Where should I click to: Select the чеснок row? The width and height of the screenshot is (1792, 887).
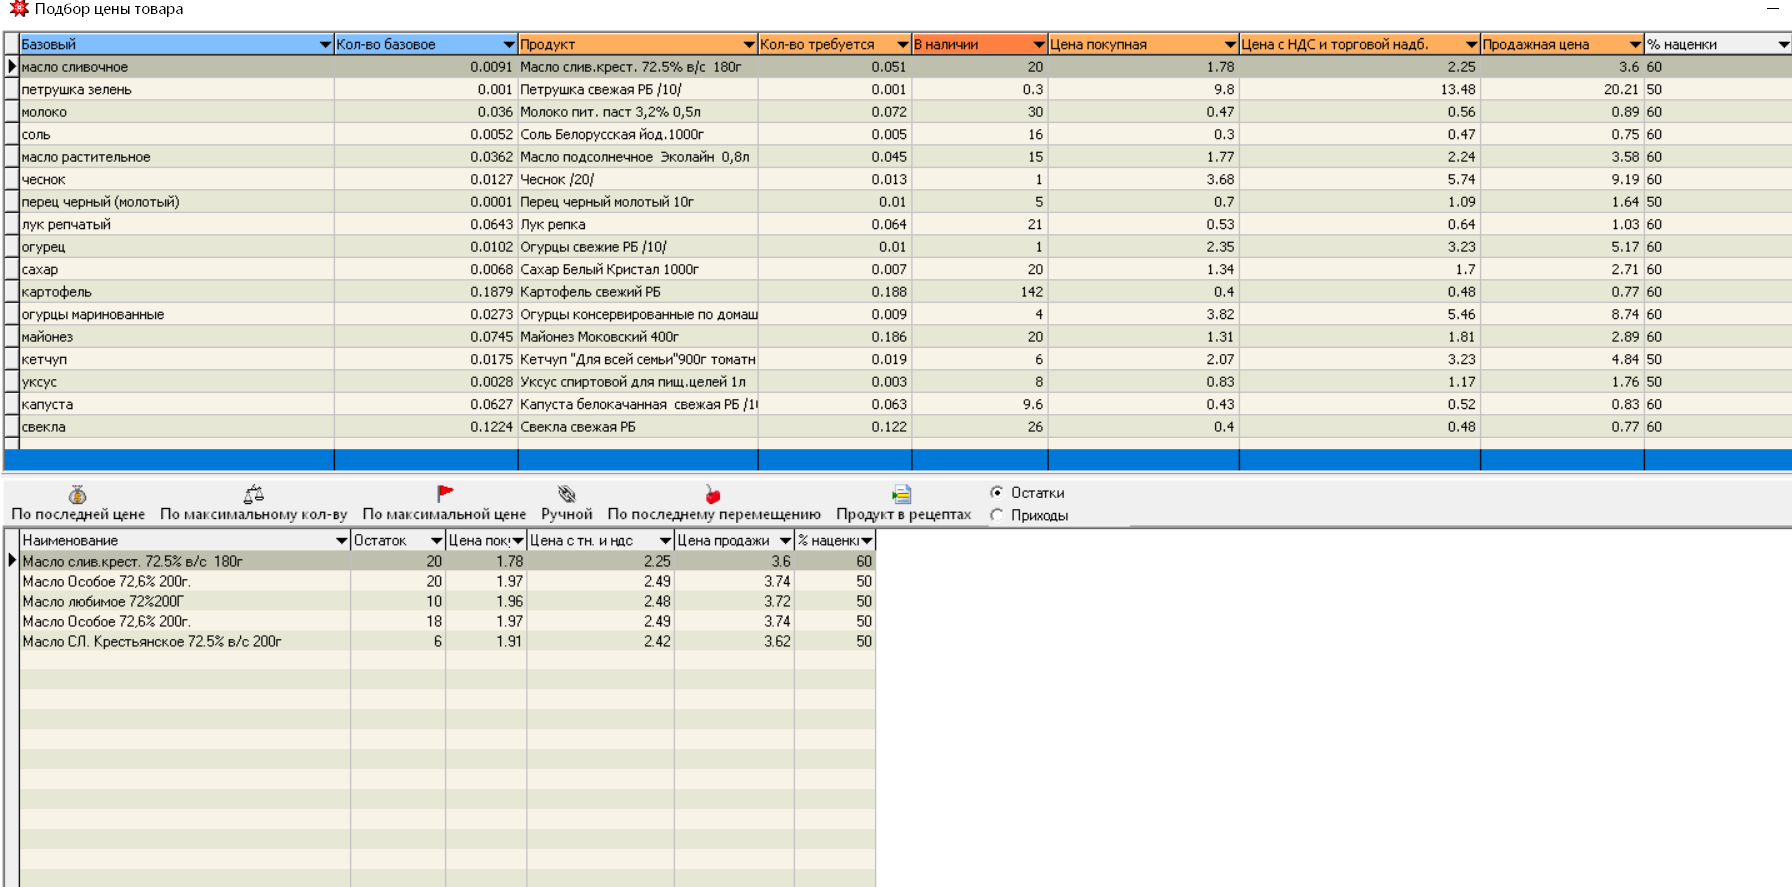coord(897,179)
